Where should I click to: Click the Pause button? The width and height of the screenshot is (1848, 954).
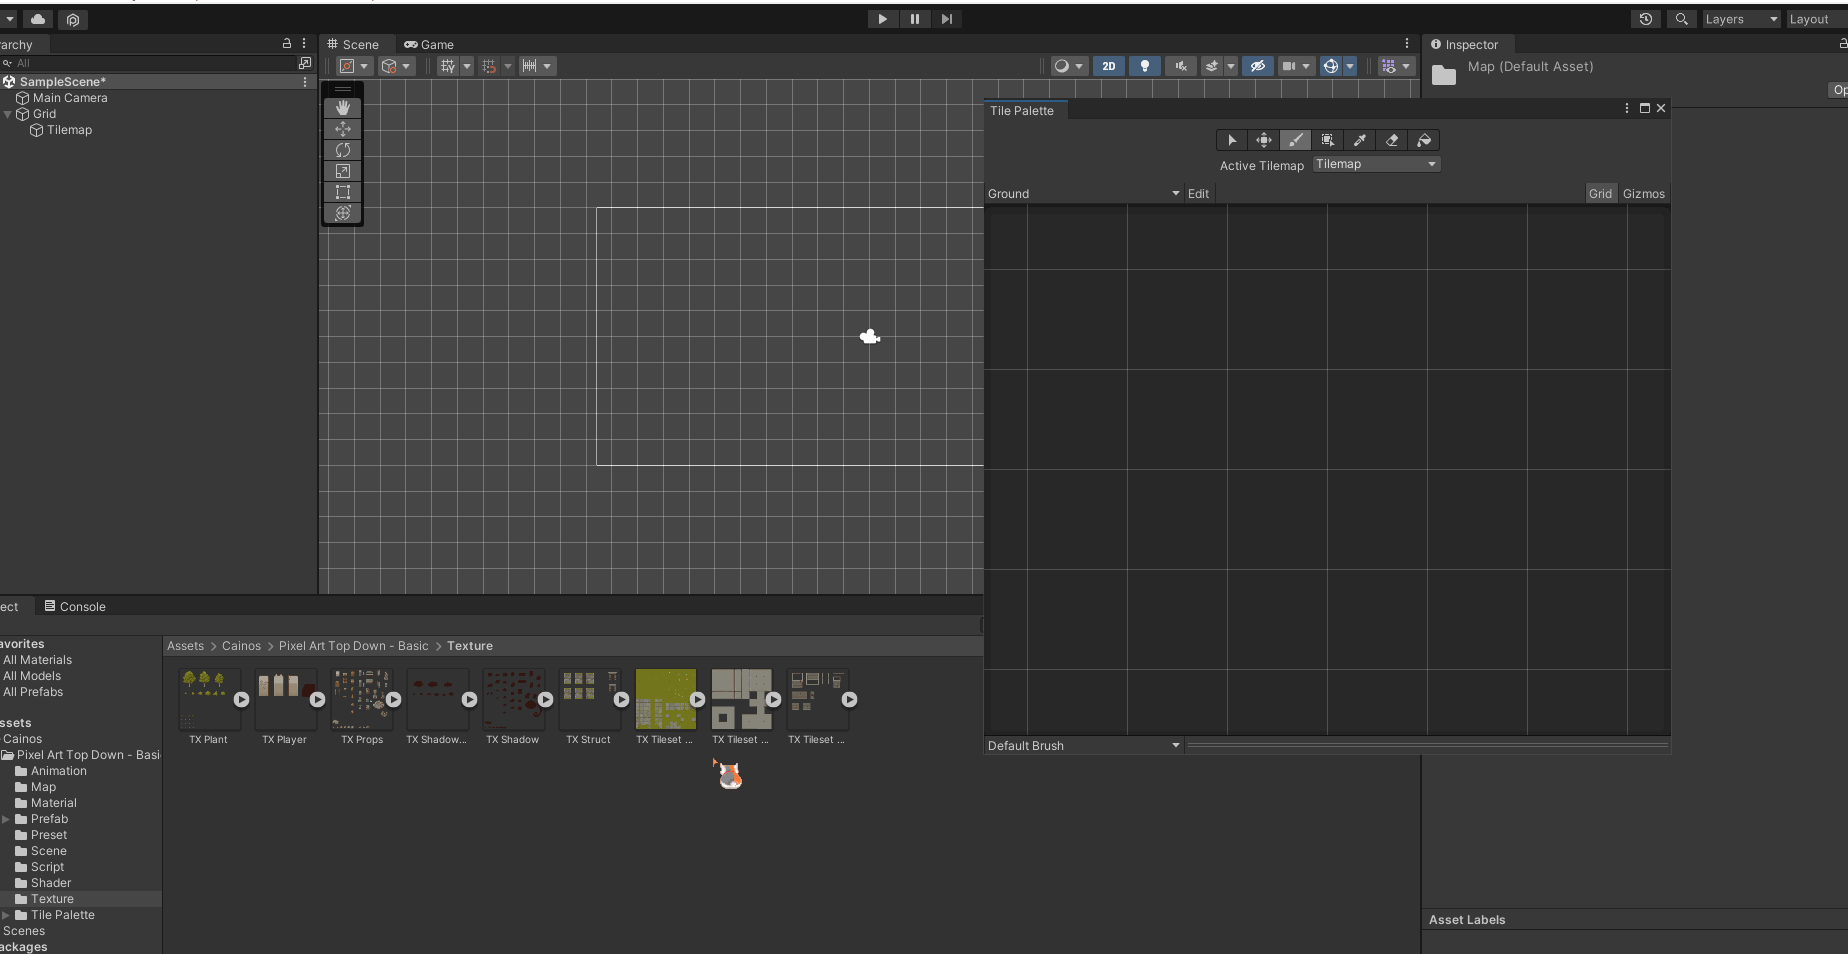pyautogui.click(x=914, y=19)
